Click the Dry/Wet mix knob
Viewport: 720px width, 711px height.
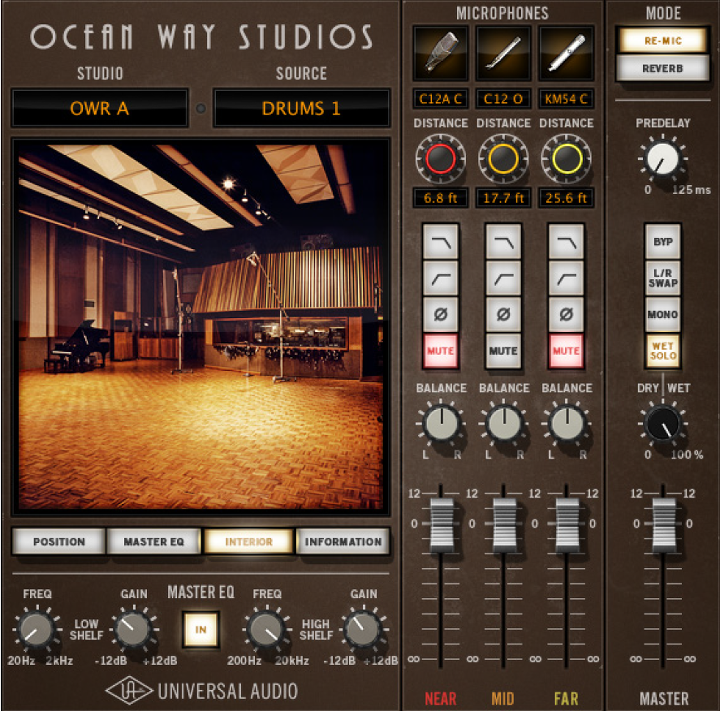(663, 423)
